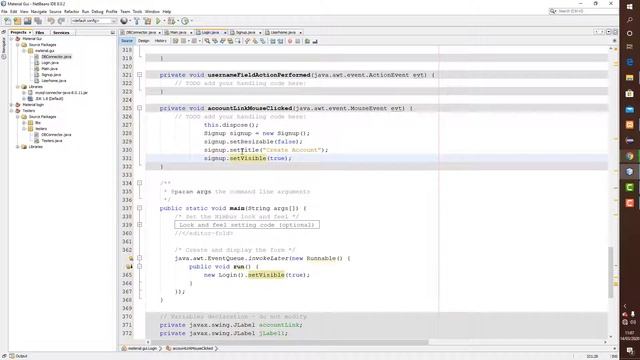640x360 pixels.
Task: Click the Undo arrow icon
Action: click(51, 21)
